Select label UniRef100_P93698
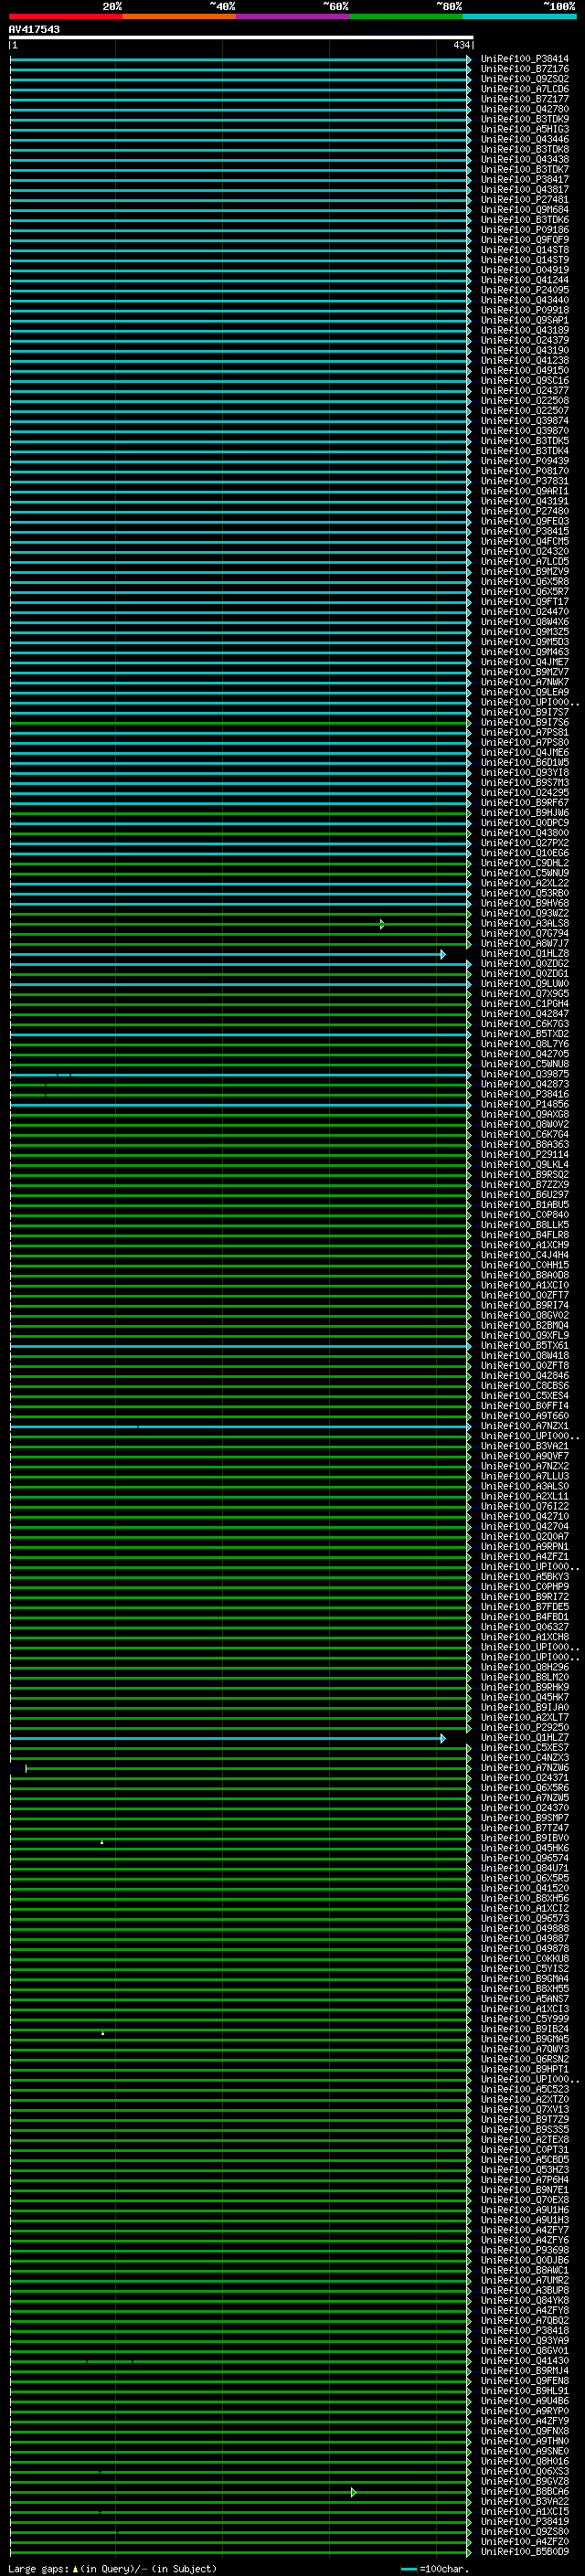585x2576 pixels. click(525, 2250)
